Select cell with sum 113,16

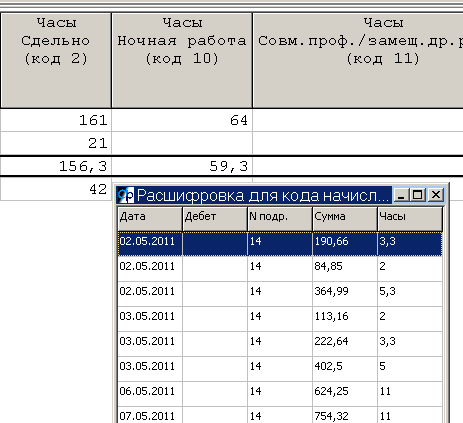point(345,319)
